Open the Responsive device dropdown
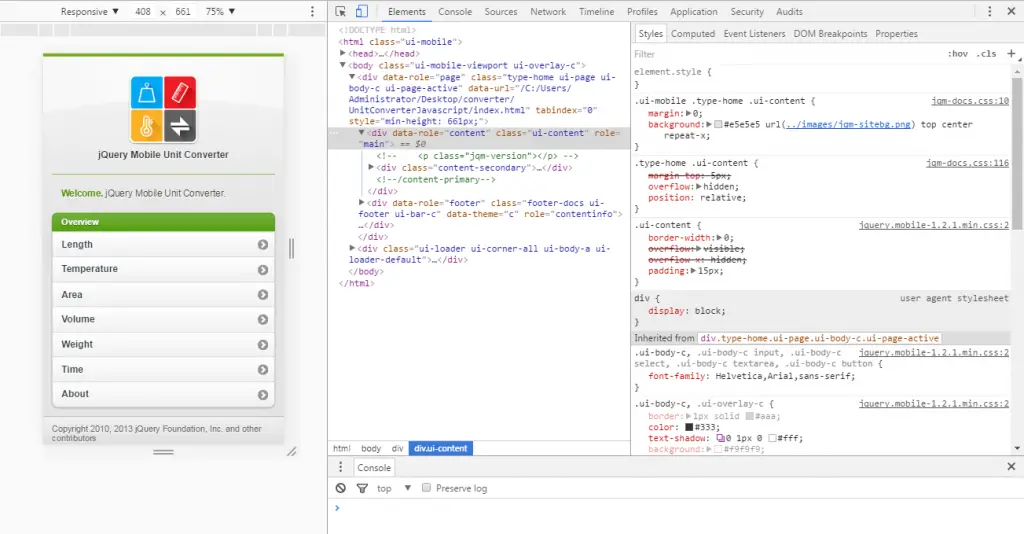The width and height of the screenshot is (1024, 534). point(89,12)
